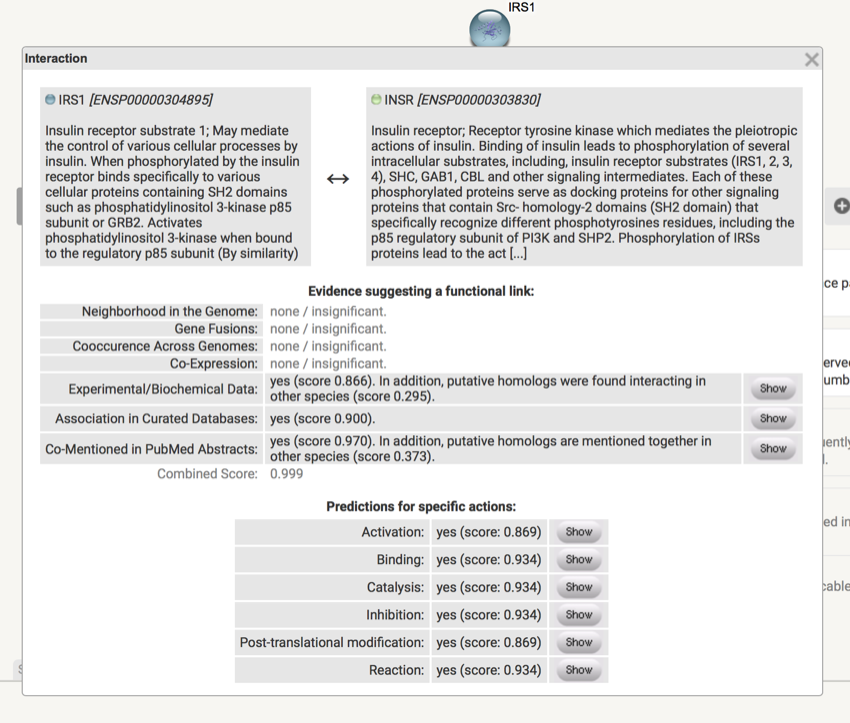Show details for the Binding prediction
Image resolution: width=850 pixels, height=723 pixels.
(x=578, y=560)
